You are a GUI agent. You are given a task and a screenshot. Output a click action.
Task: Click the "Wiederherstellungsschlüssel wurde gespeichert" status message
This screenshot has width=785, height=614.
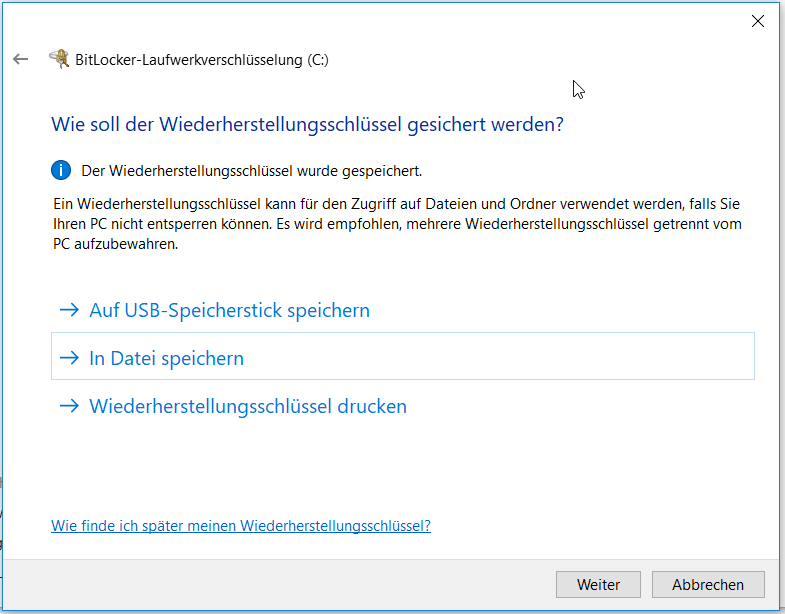point(258,171)
